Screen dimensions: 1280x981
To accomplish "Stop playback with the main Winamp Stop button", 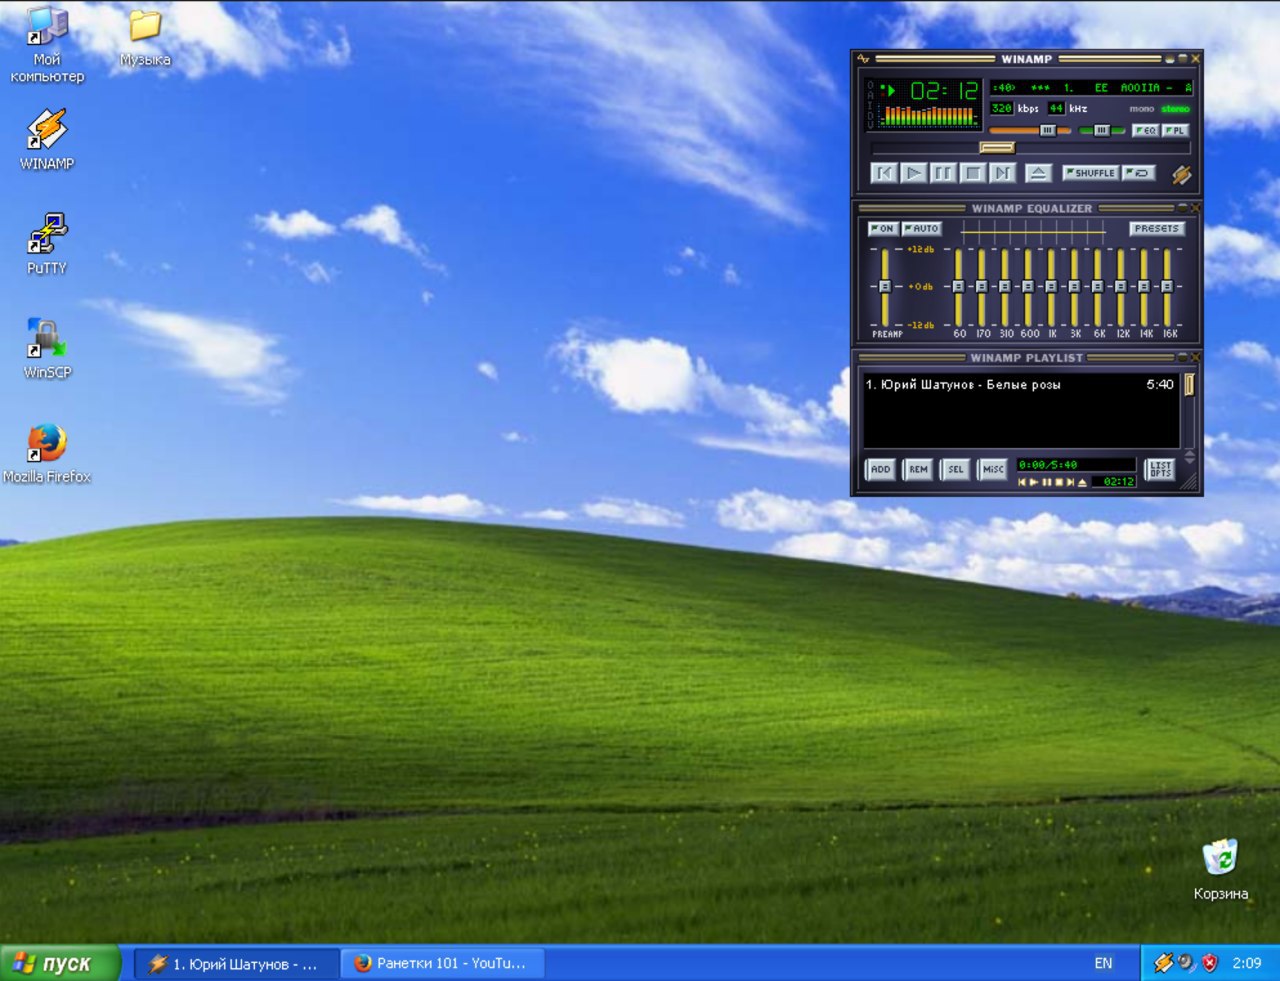I will point(973,173).
